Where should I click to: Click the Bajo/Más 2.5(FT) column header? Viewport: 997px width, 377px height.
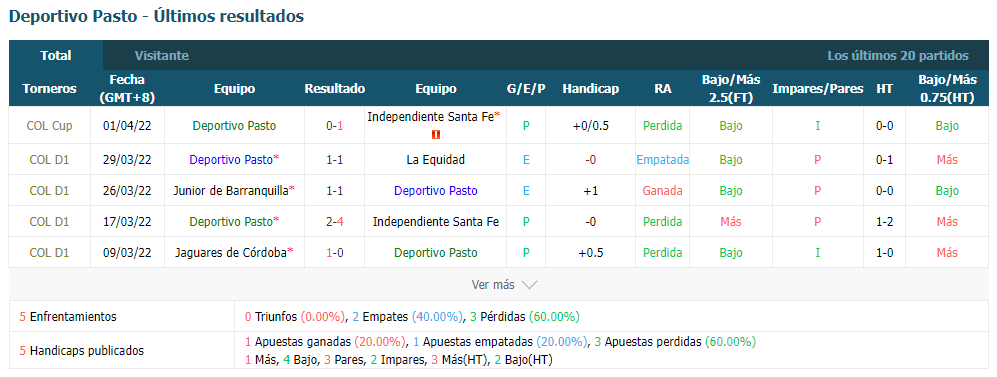731,88
